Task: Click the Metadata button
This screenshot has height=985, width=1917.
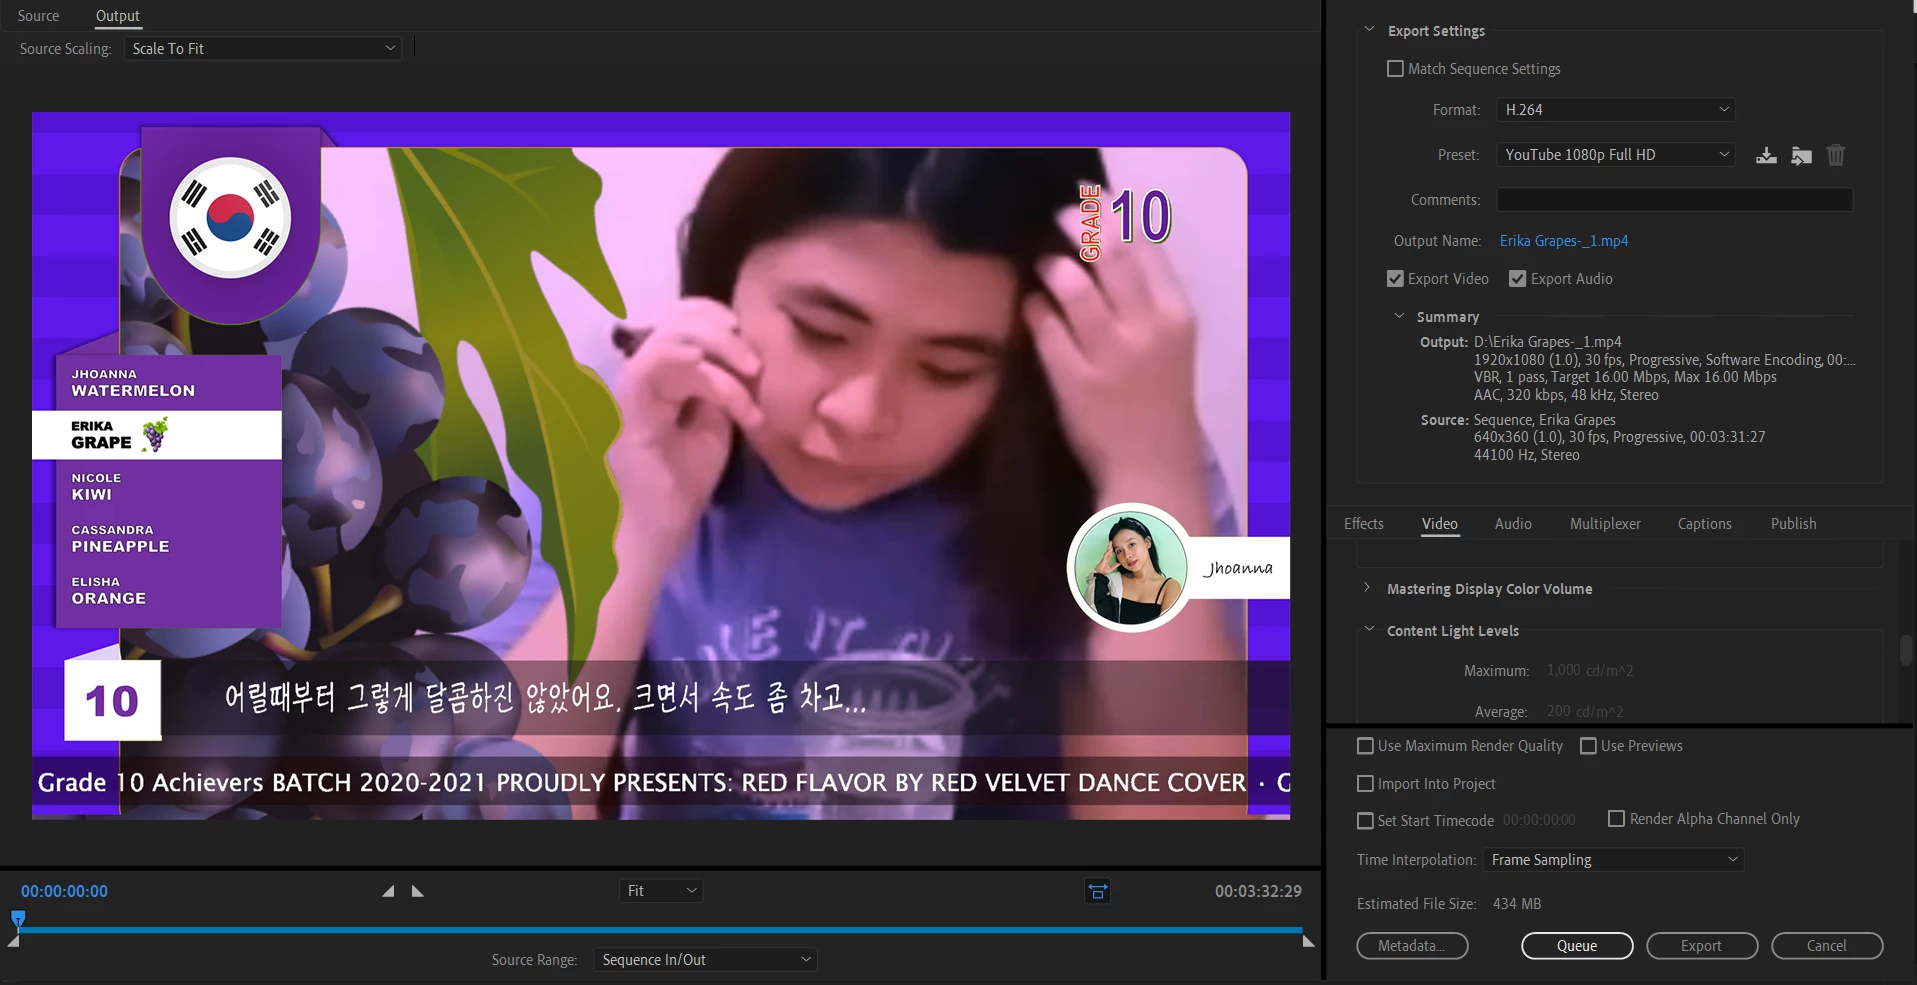Action: pos(1412,946)
